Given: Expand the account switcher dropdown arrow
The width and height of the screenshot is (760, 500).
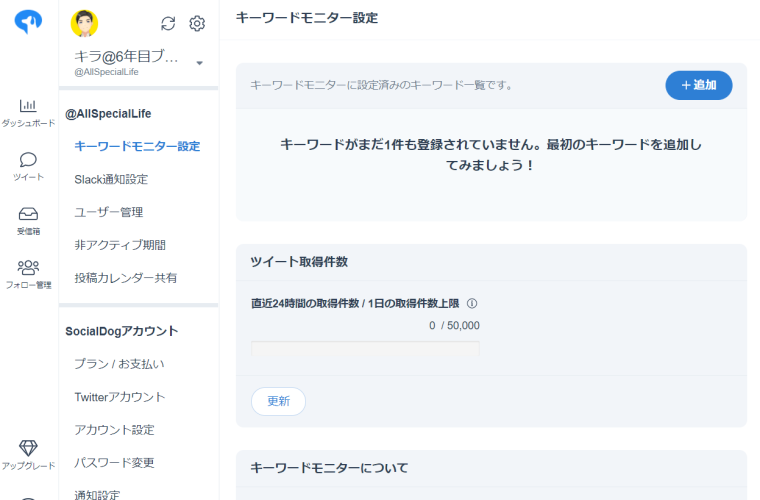Looking at the screenshot, I should [199, 63].
